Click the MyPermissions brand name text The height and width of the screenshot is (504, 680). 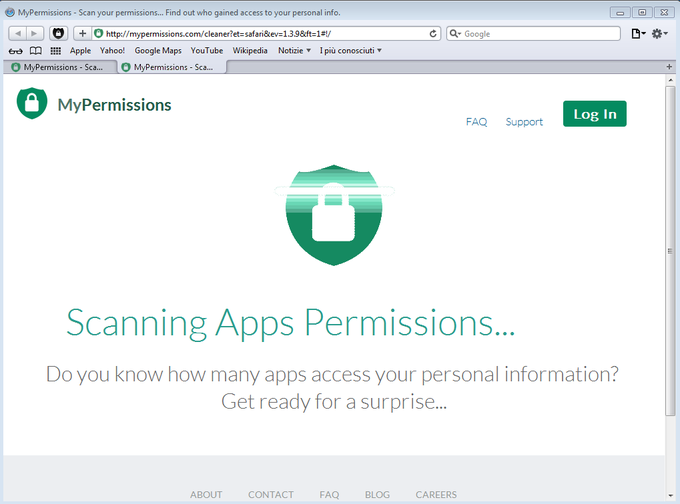[114, 105]
